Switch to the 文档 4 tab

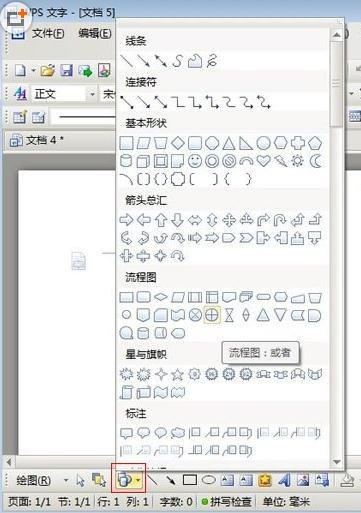pos(37,140)
